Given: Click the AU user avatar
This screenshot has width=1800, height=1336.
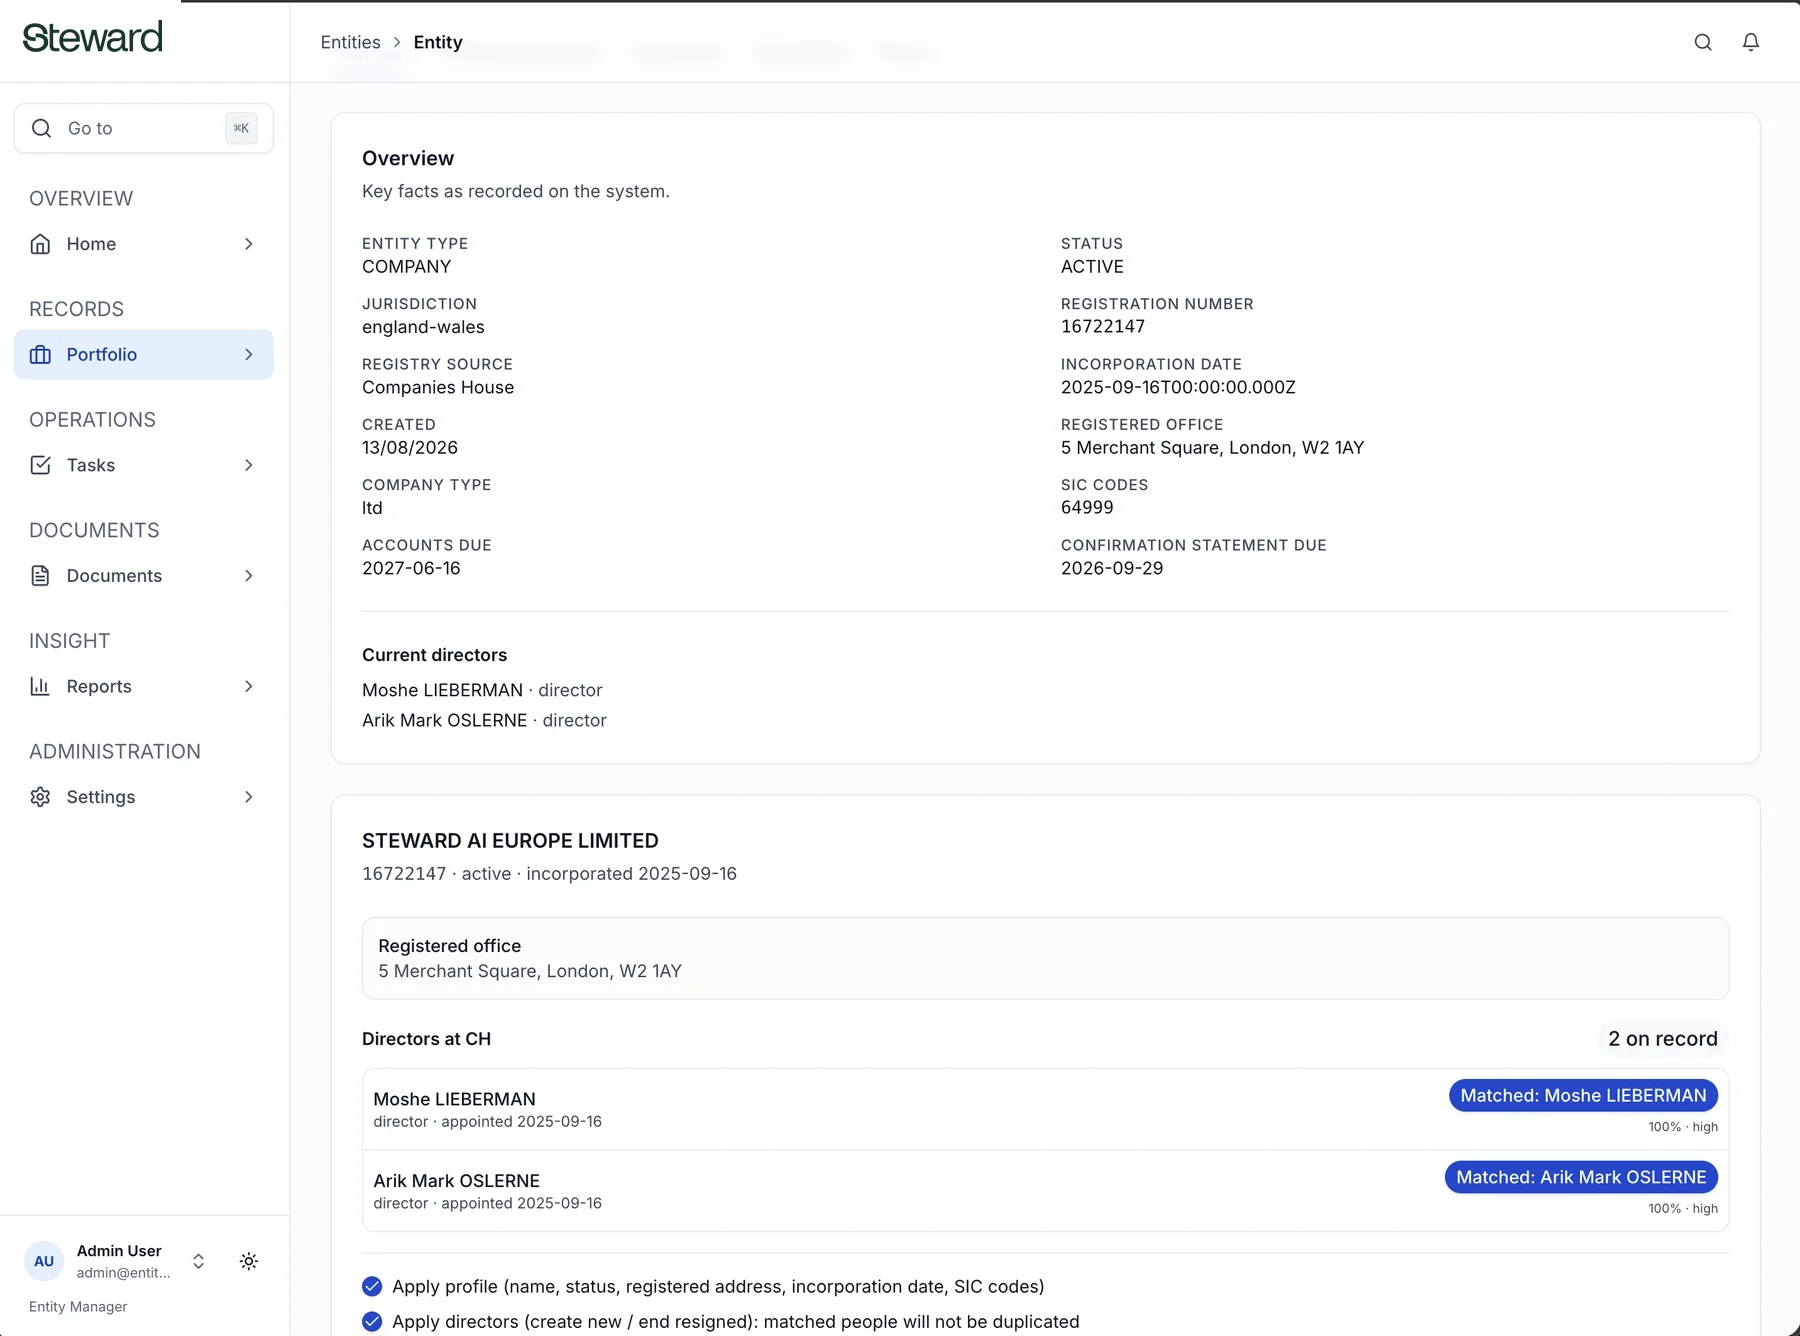Looking at the screenshot, I should [x=44, y=1261].
